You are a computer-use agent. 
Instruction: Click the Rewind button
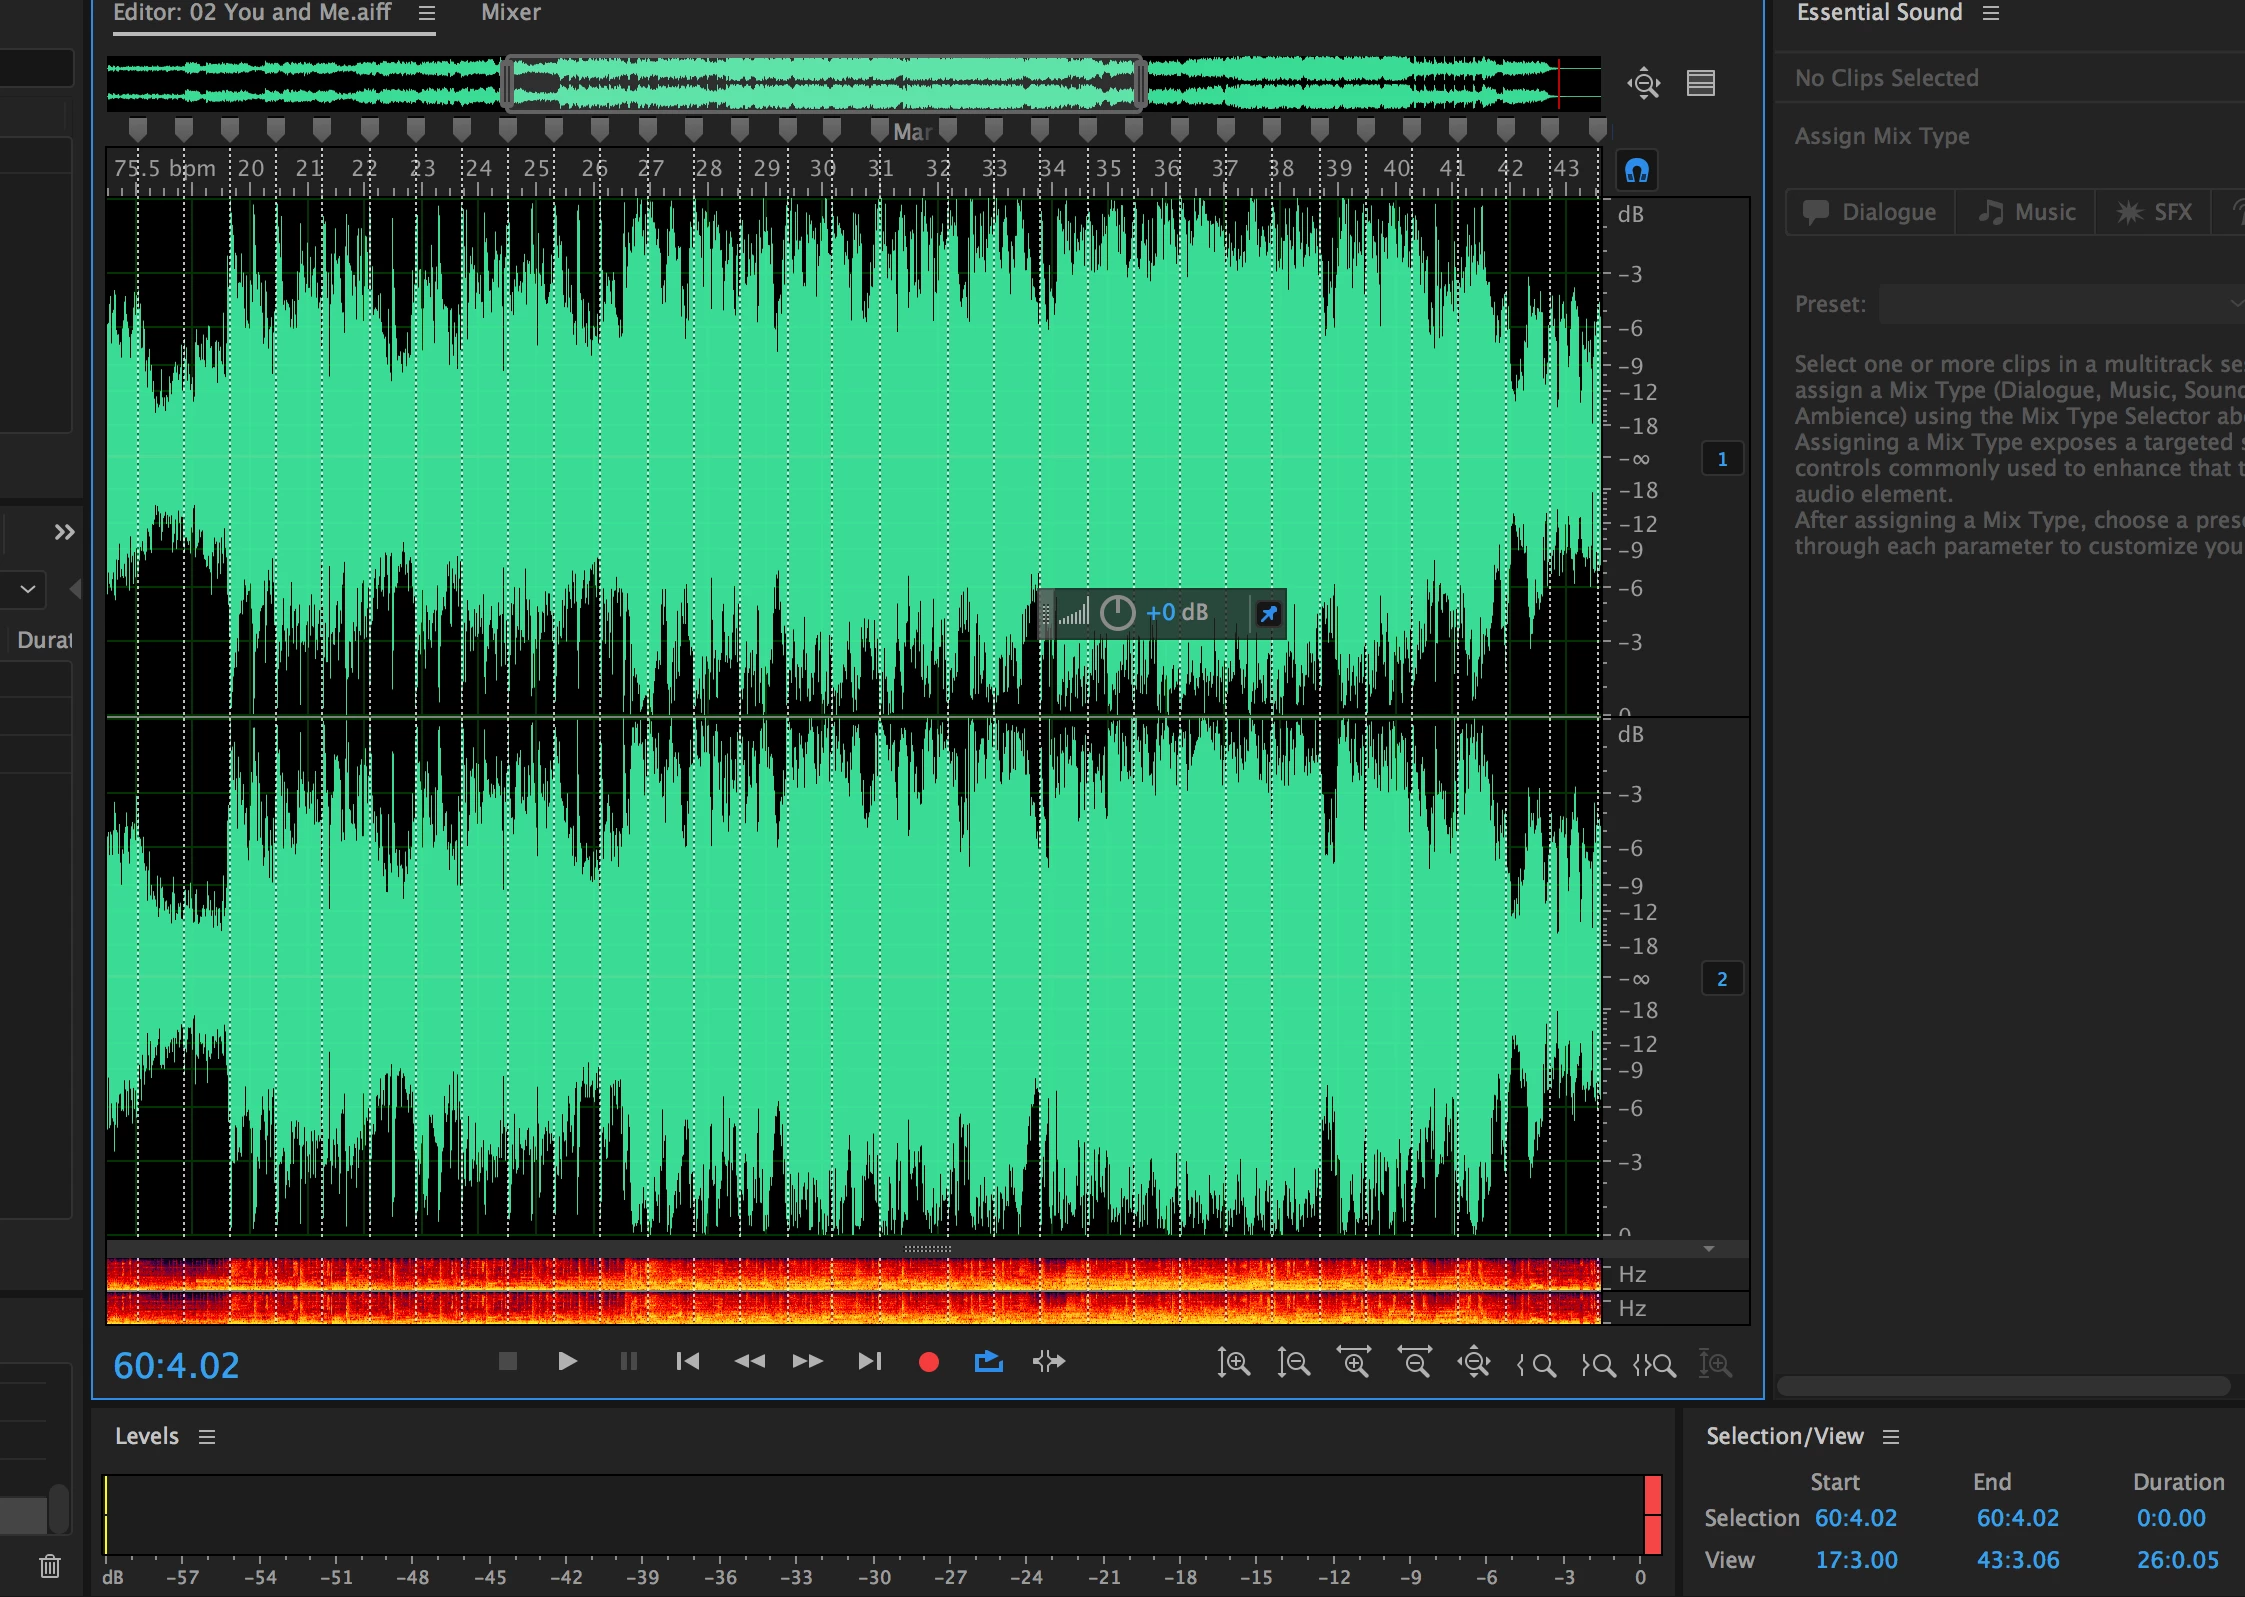point(749,1361)
